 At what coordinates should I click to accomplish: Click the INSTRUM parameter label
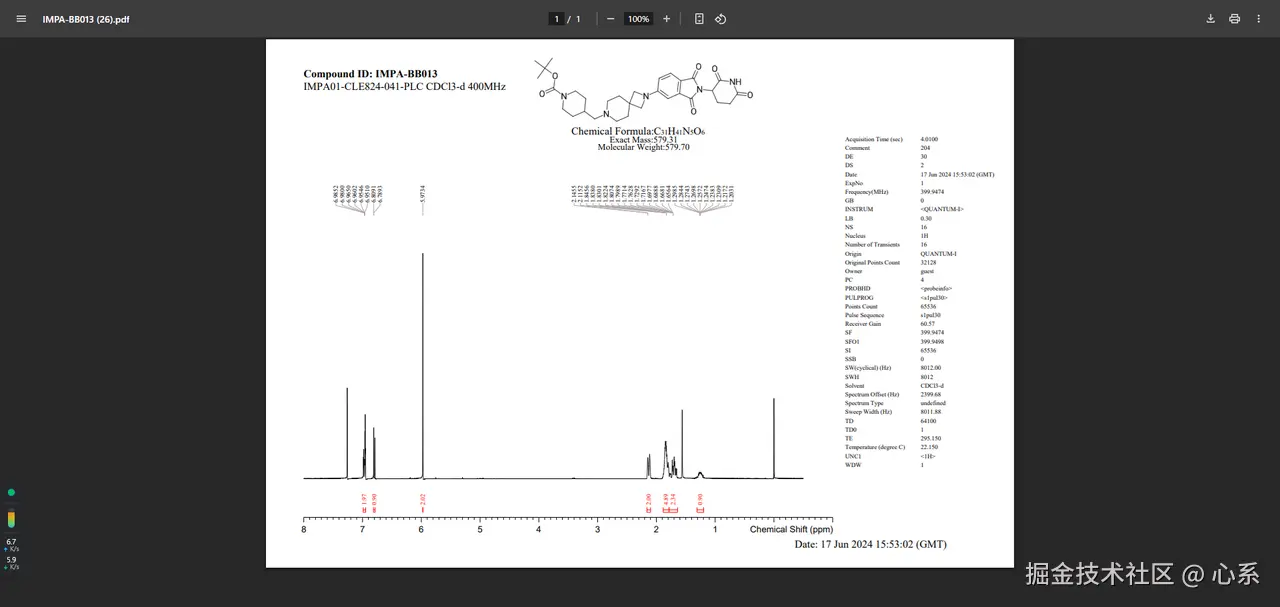pyautogui.click(x=858, y=209)
